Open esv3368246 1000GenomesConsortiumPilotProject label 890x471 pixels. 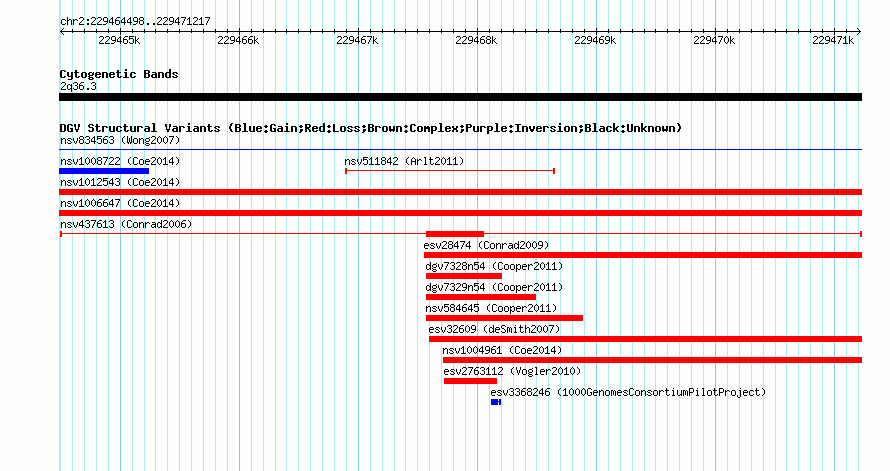(628, 392)
